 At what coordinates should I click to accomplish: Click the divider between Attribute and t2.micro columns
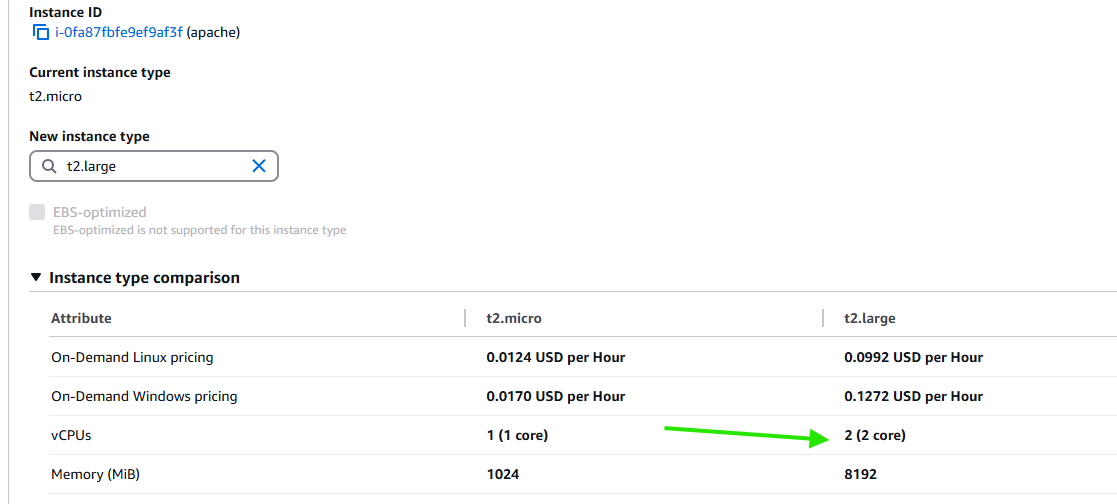[466, 318]
